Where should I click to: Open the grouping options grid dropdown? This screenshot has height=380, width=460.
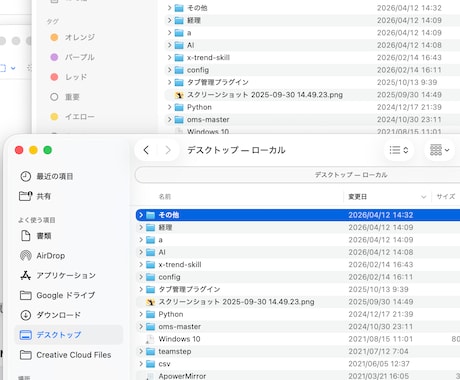point(439,150)
